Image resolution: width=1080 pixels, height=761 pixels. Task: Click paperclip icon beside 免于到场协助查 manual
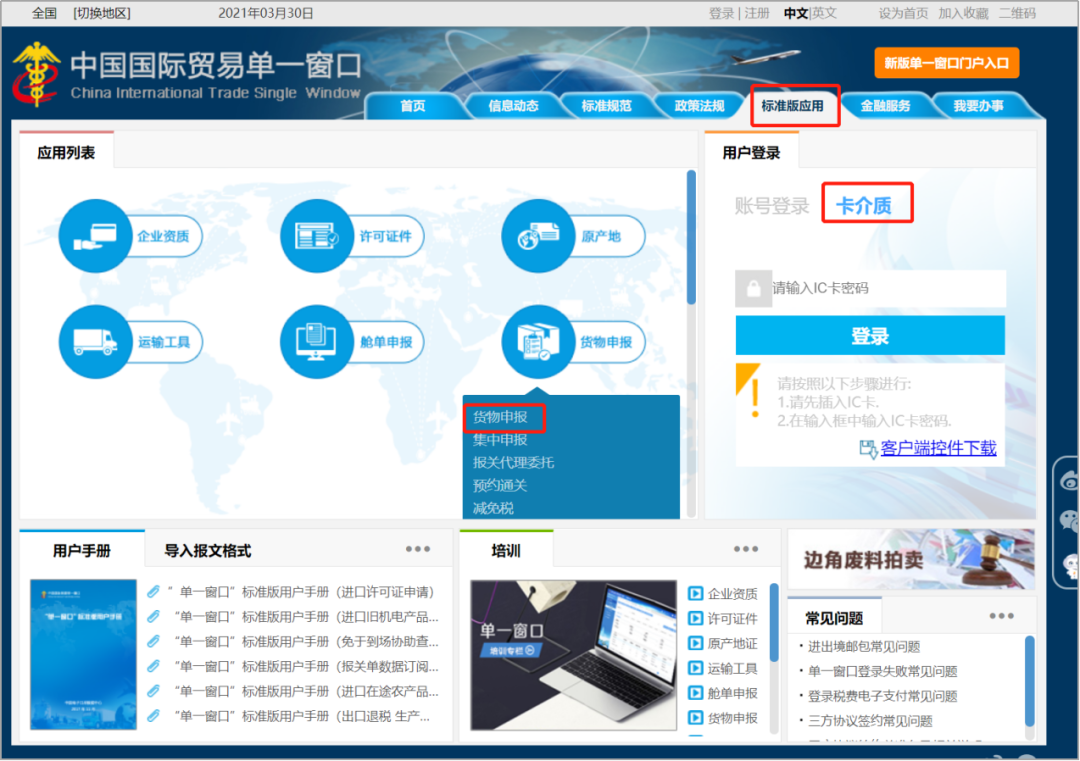point(154,641)
